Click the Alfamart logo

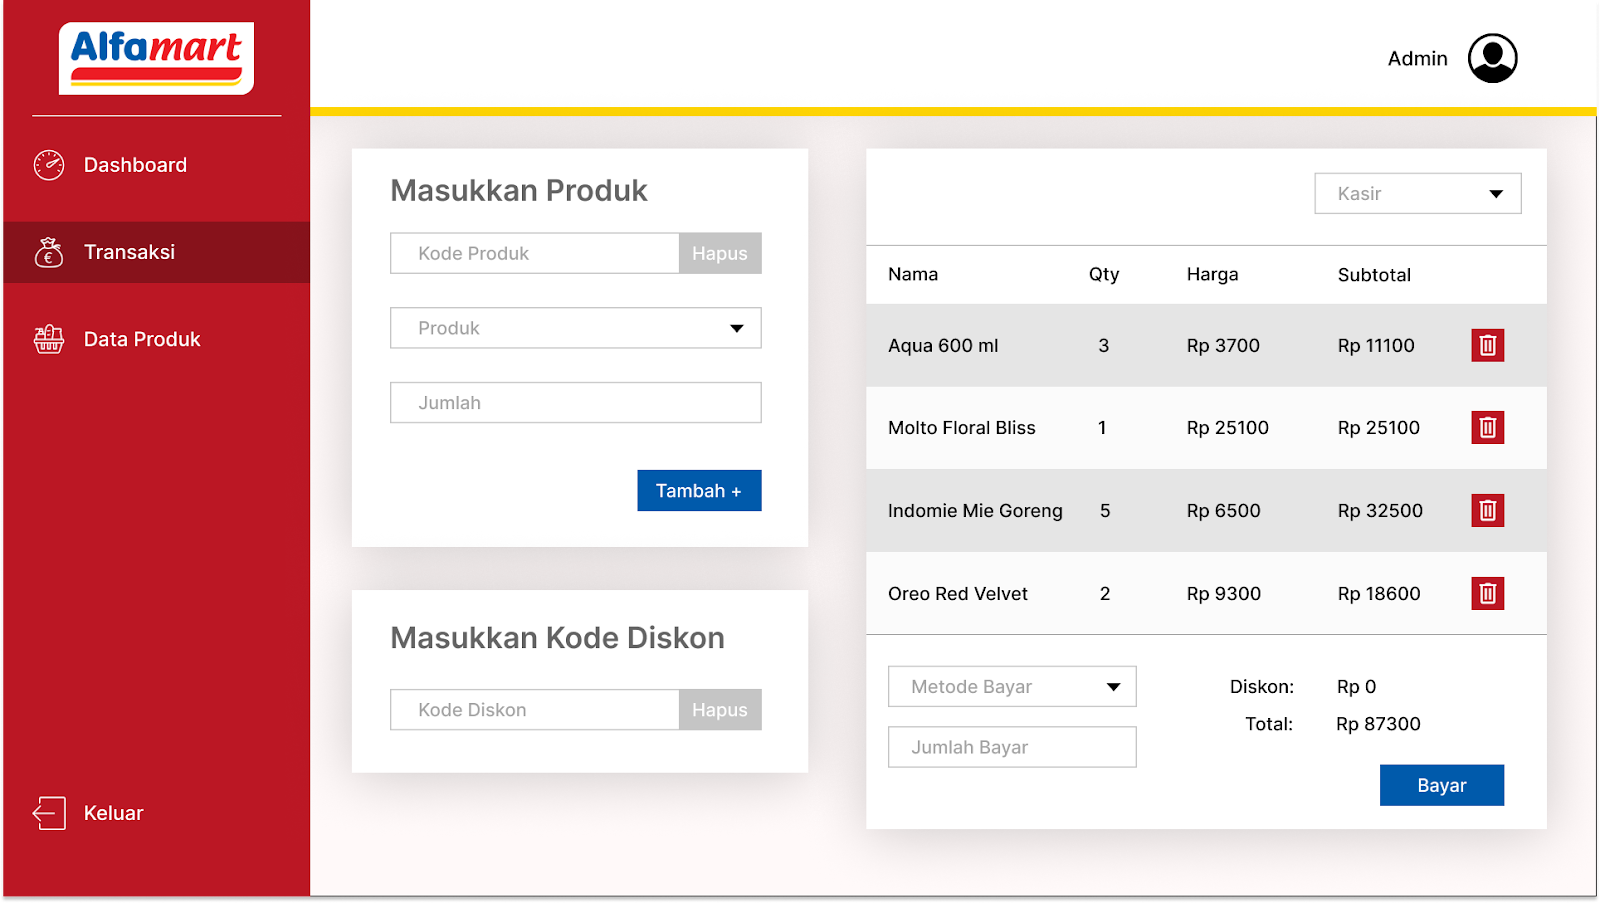(x=156, y=58)
